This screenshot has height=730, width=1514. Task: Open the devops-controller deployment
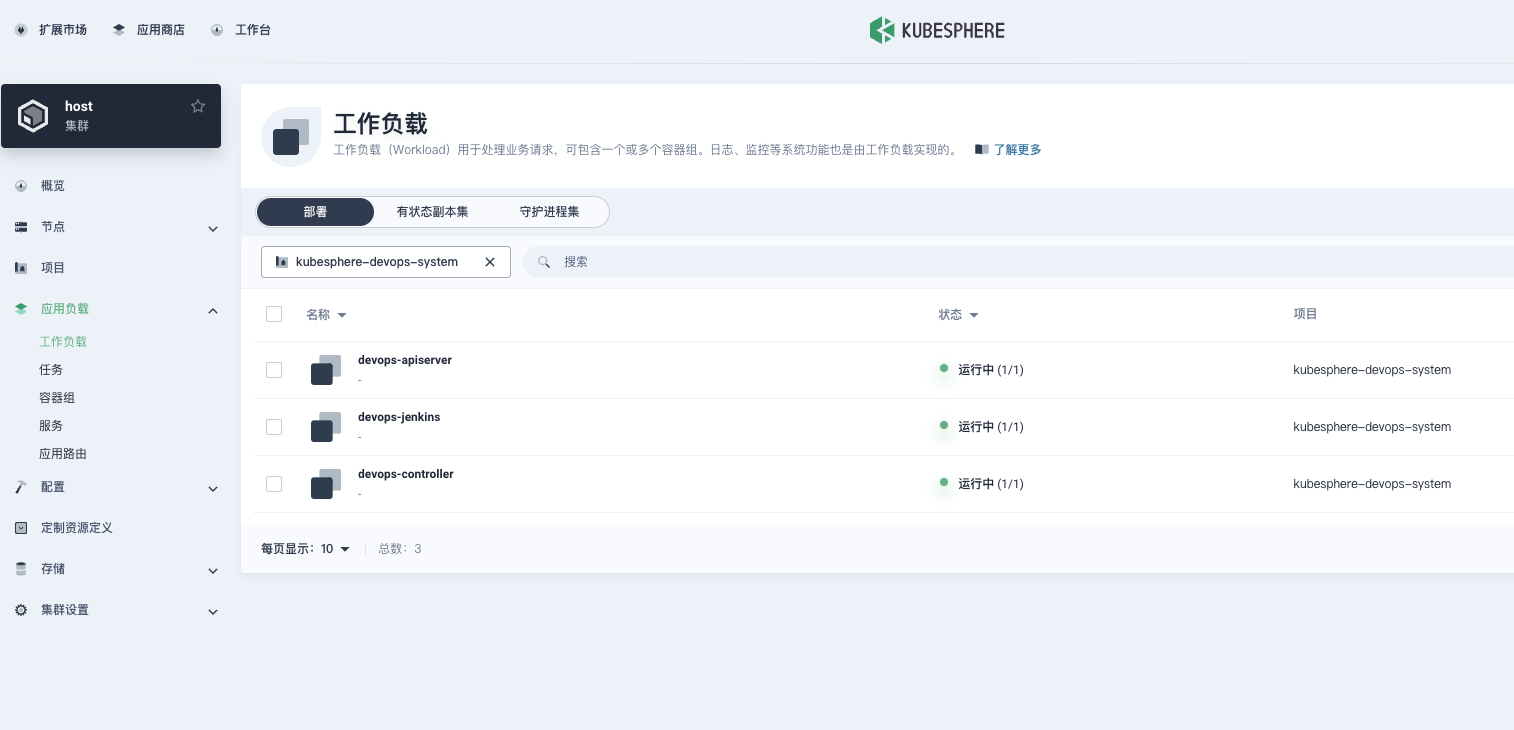(406, 474)
